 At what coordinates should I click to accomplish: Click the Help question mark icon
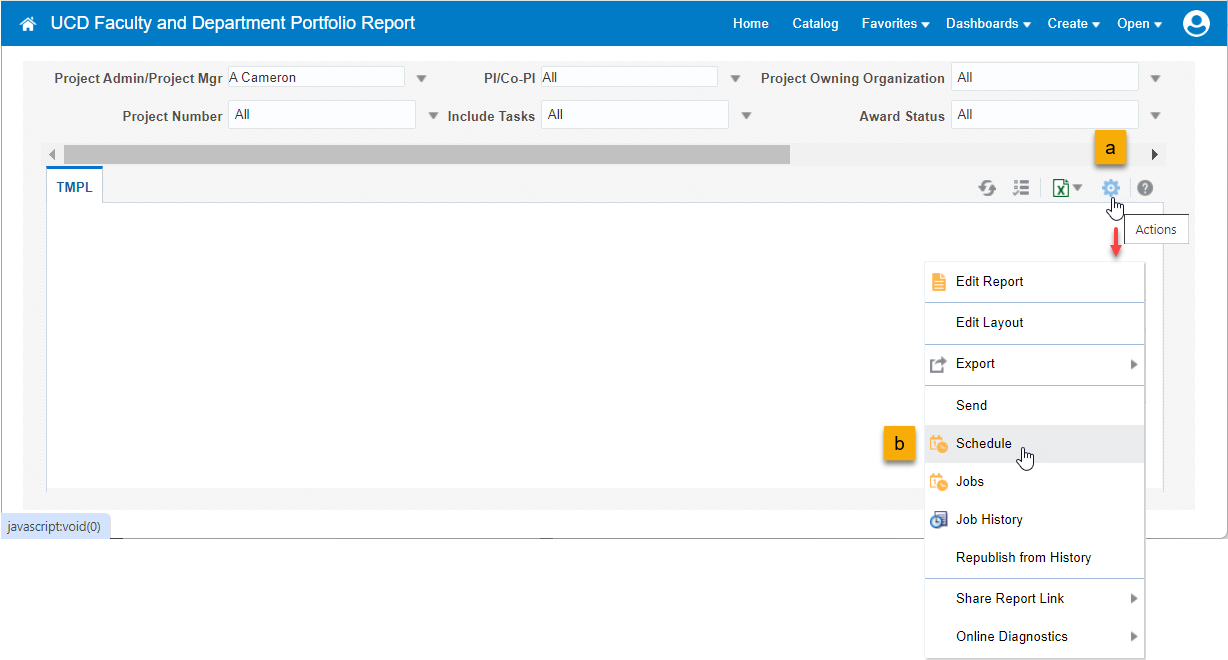pyautogui.click(x=1145, y=188)
